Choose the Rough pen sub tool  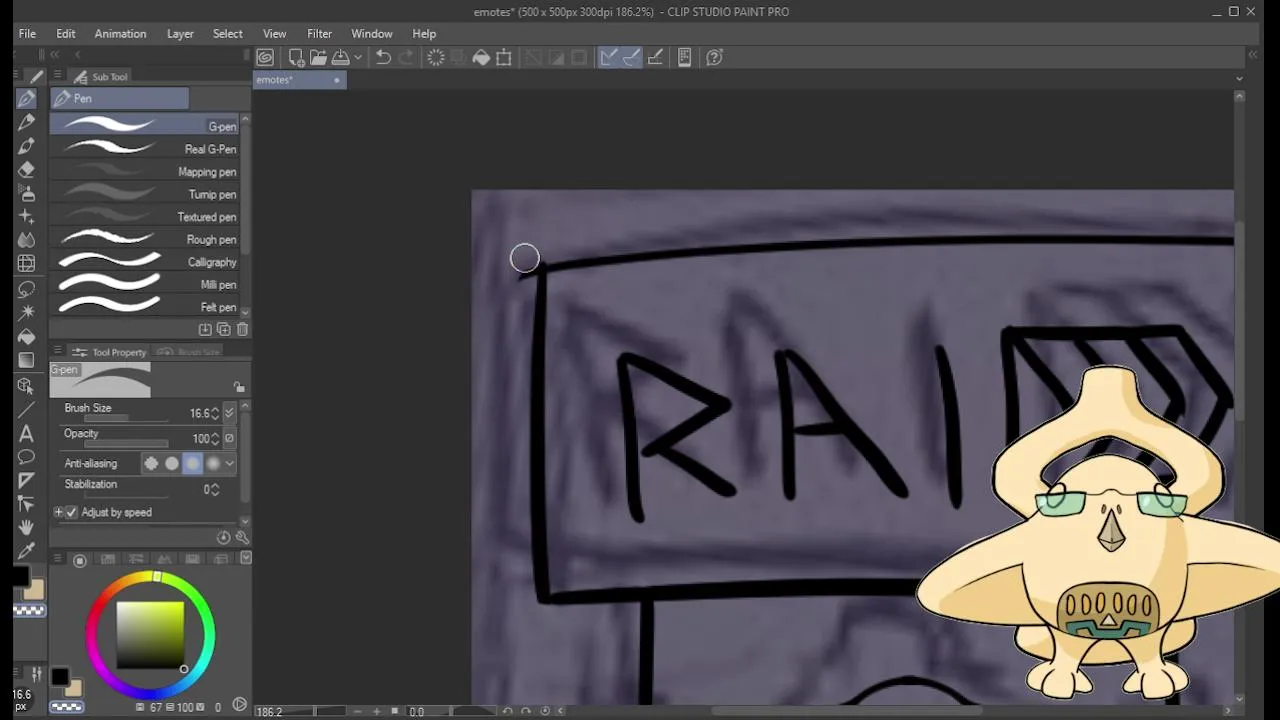(x=146, y=240)
